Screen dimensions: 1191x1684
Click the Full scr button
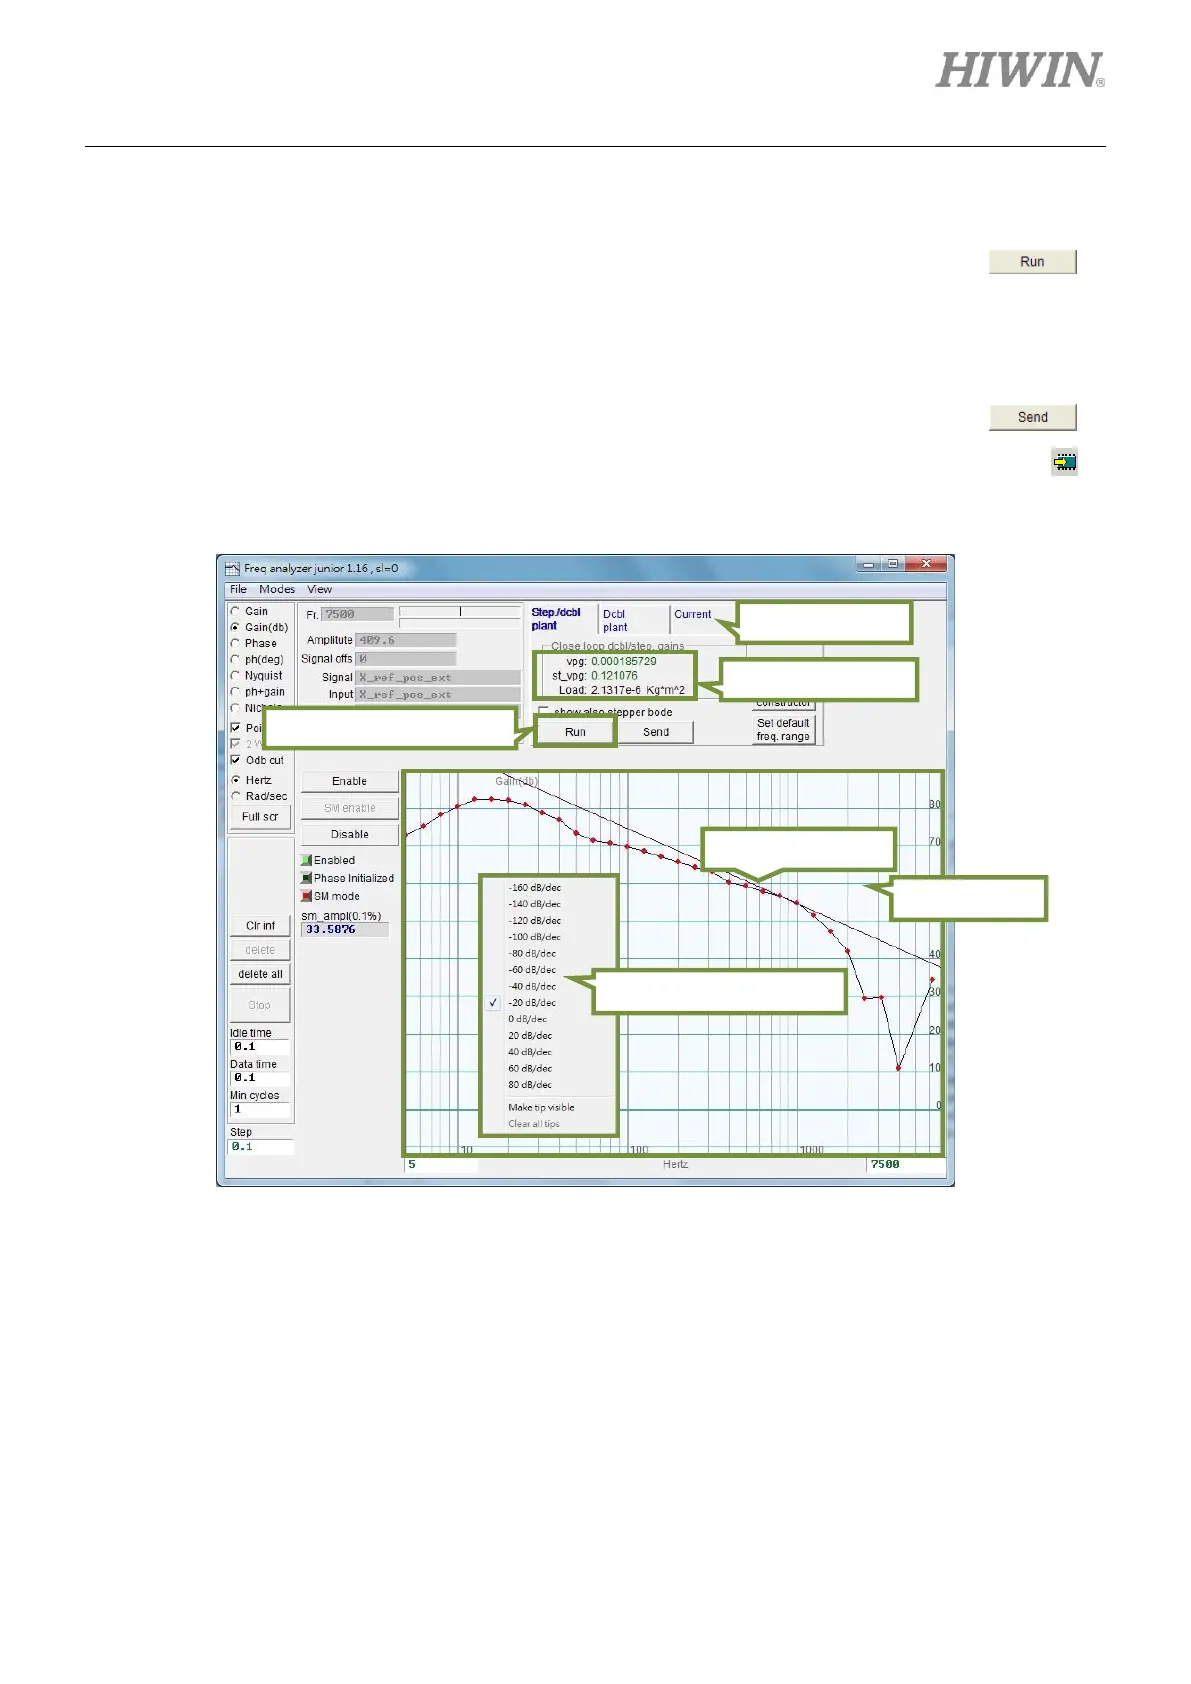coord(260,817)
